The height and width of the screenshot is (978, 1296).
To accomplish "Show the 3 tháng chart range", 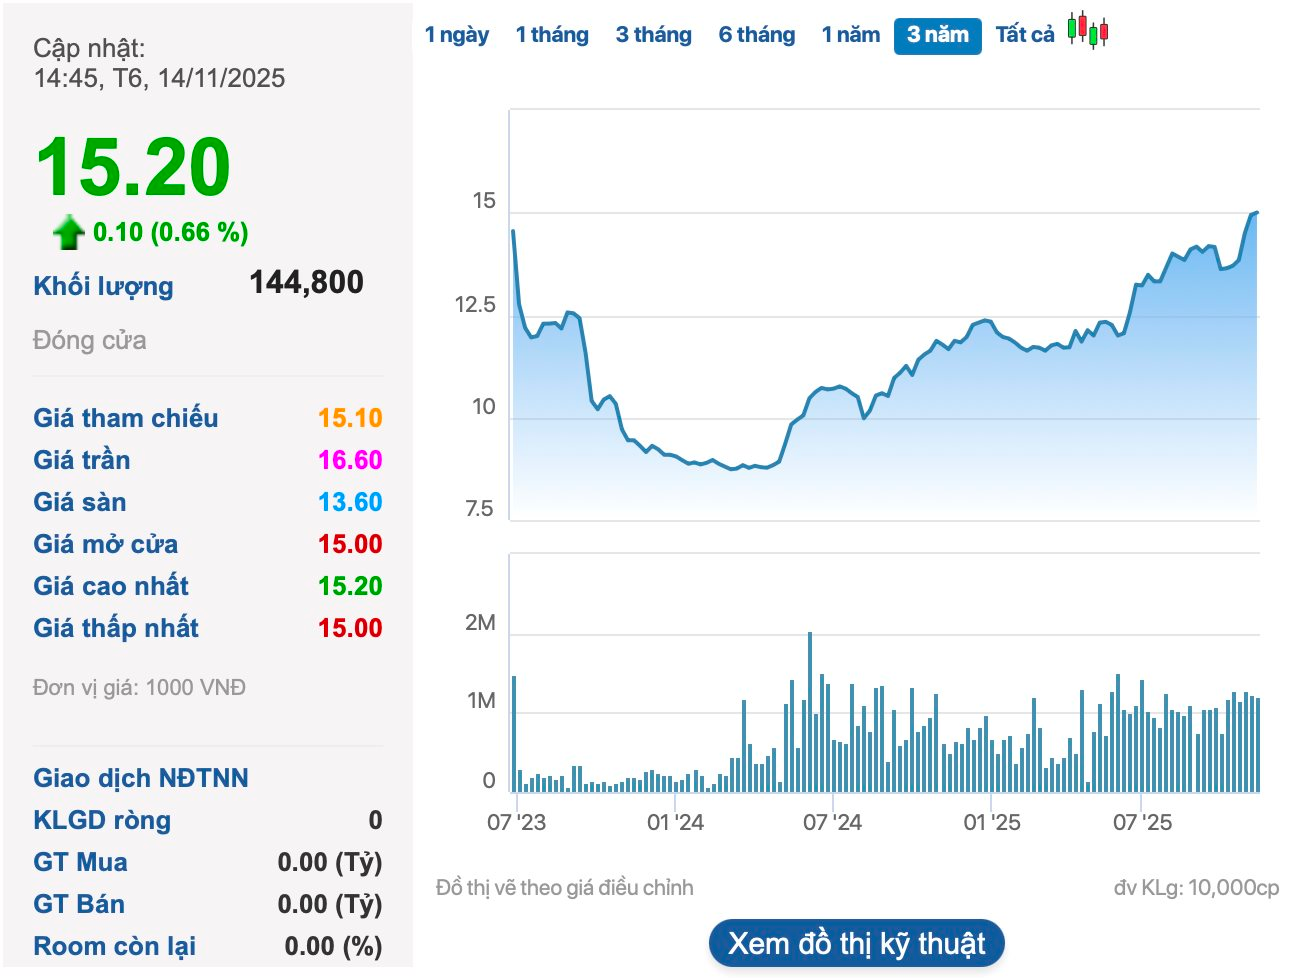I will point(653,35).
